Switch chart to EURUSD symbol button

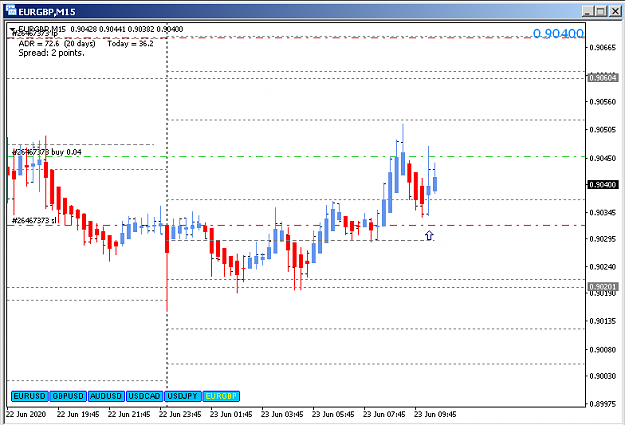click(x=30, y=396)
